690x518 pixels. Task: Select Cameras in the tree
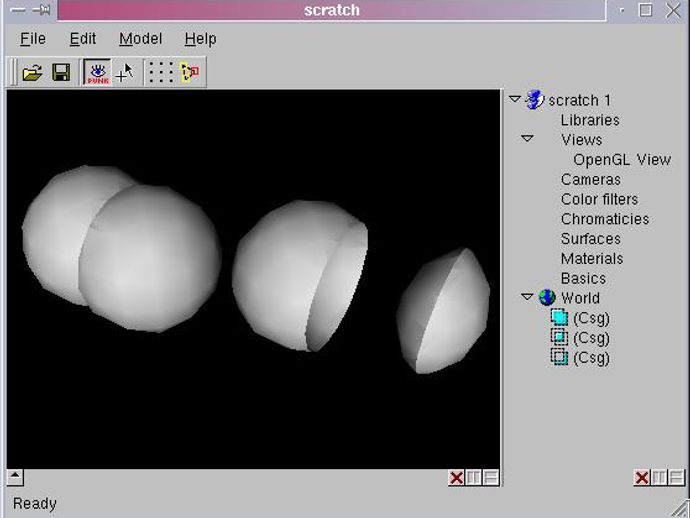(x=591, y=179)
